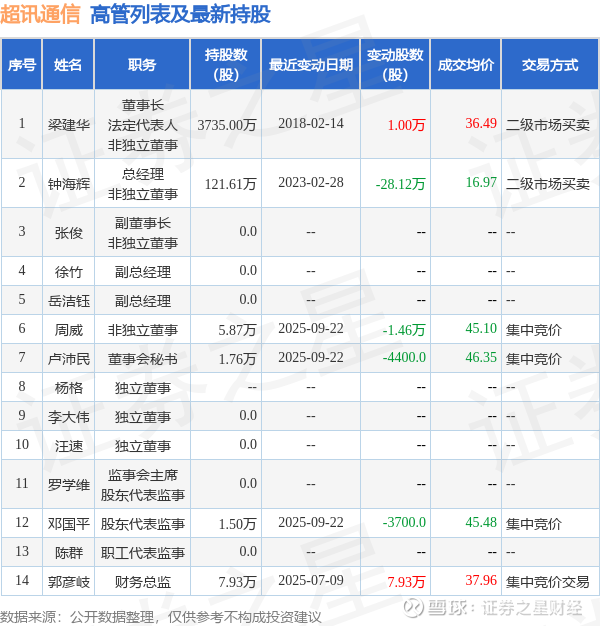The height and width of the screenshot is (626, 600).
Task: Click the name 郭彦岐
Action: click(x=69, y=582)
